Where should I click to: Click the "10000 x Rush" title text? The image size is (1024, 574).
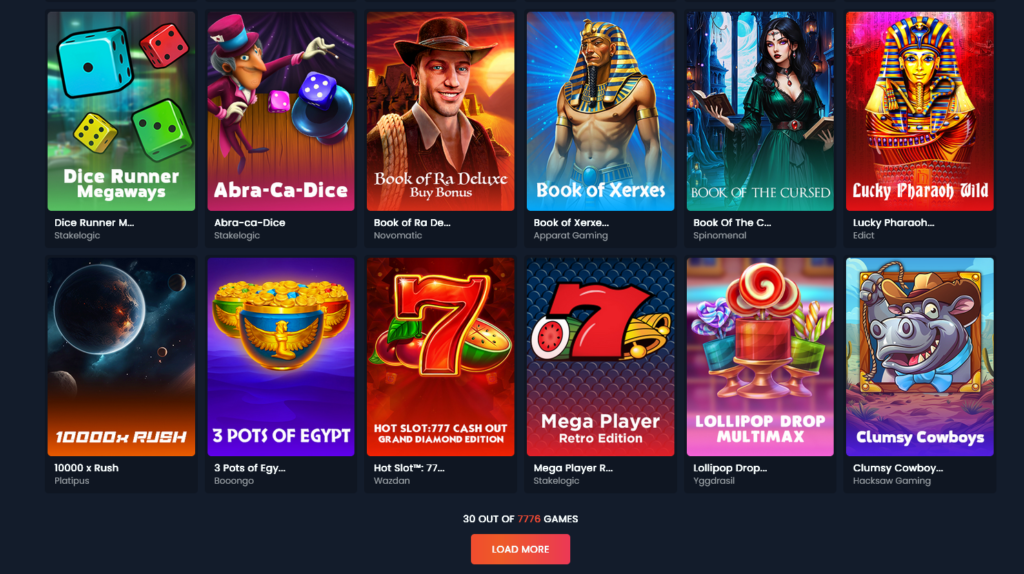(x=86, y=468)
